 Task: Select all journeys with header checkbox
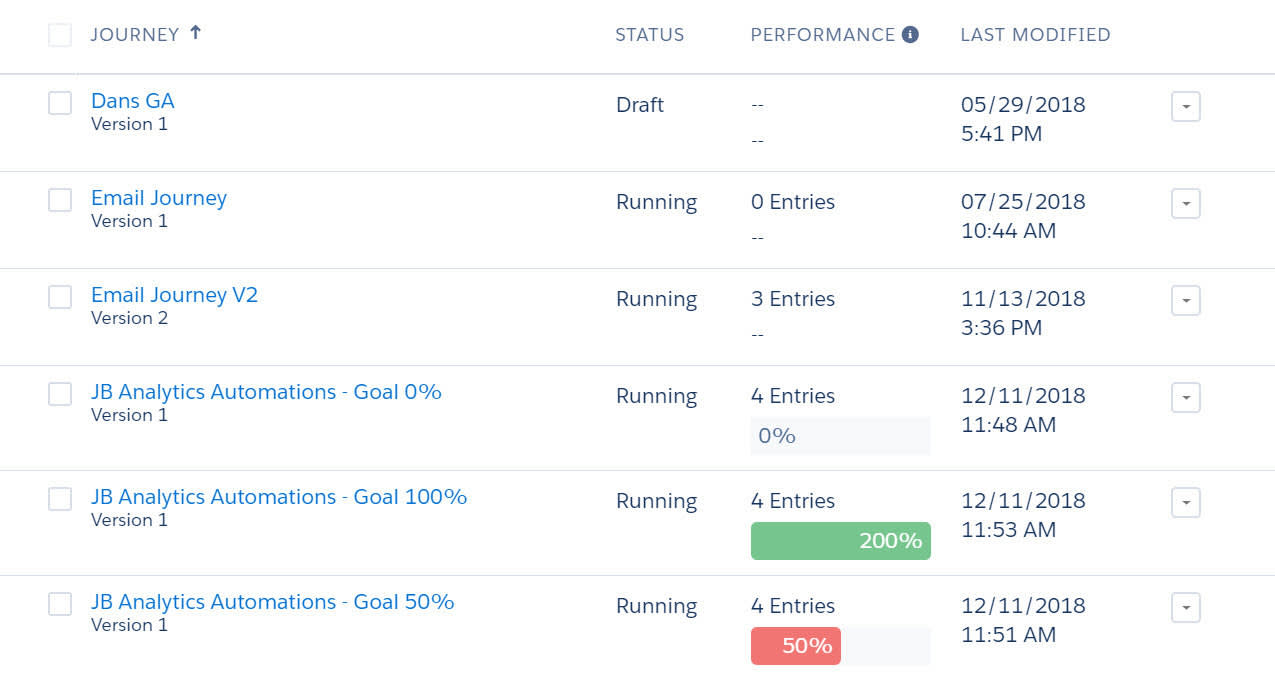(x=60, y=35)
